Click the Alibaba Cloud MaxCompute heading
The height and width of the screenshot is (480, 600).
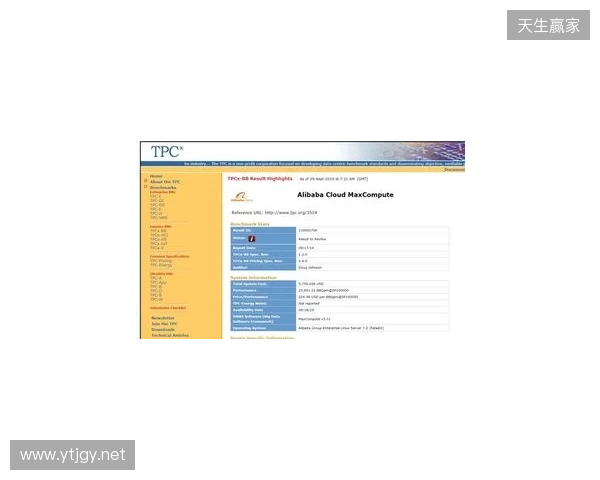click(x=345, y=195)
